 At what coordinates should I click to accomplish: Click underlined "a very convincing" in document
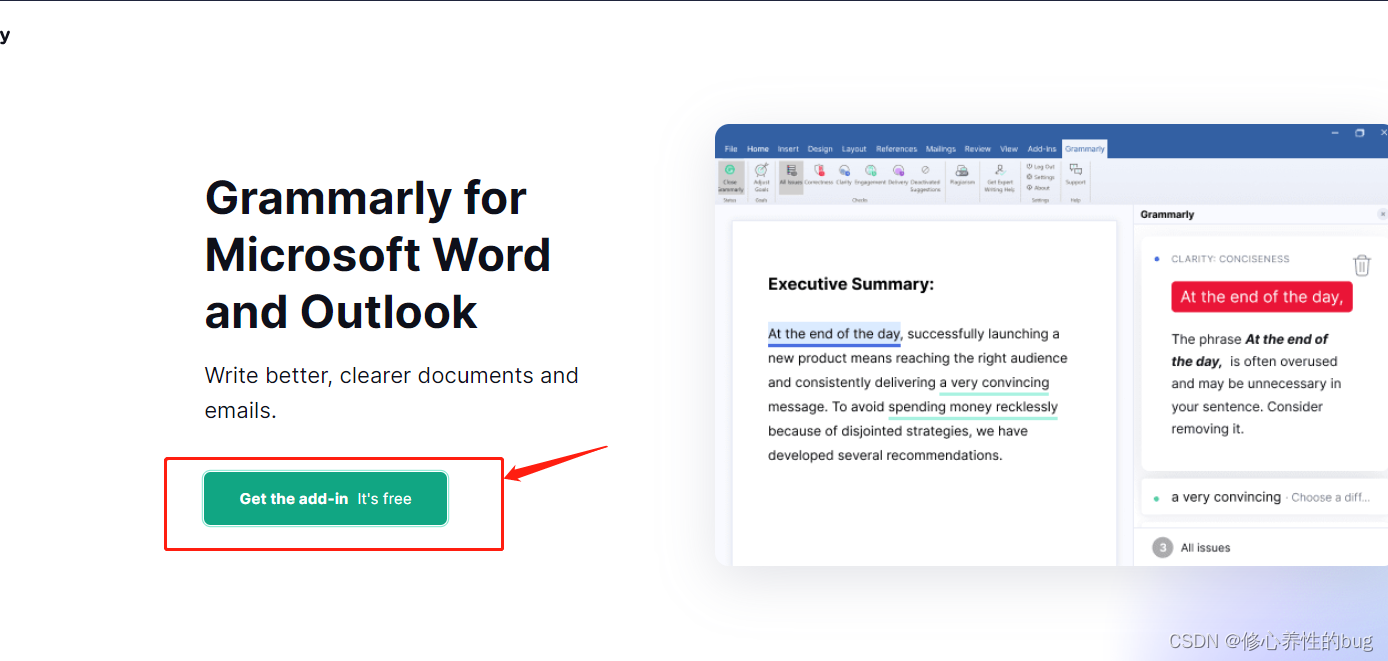[x=994, y=383]
